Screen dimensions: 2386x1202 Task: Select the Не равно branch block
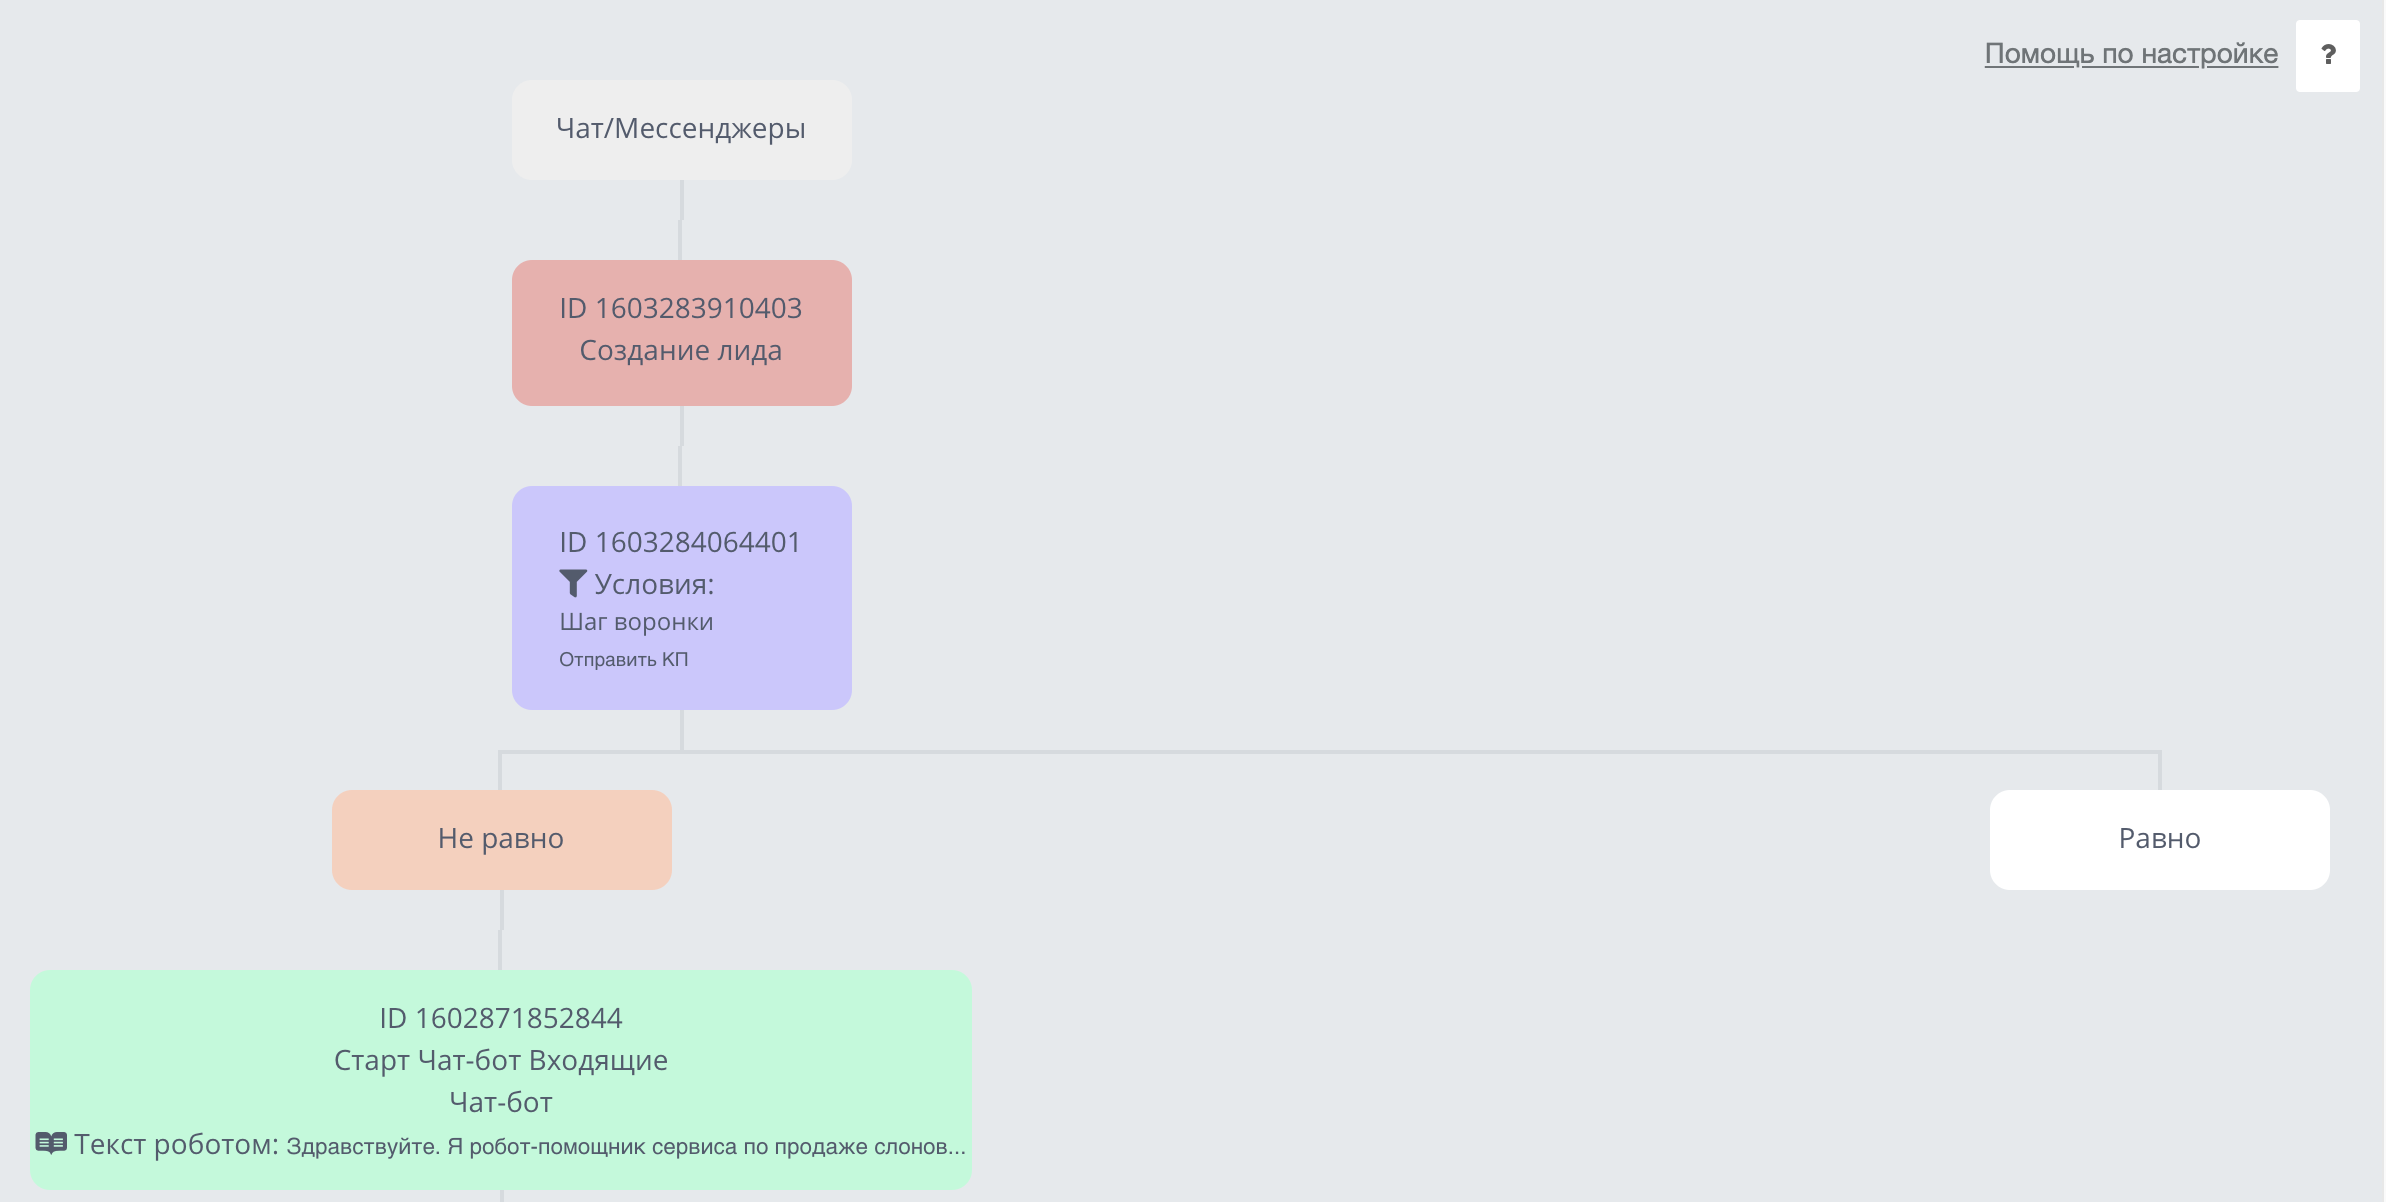tap(502, 840)
